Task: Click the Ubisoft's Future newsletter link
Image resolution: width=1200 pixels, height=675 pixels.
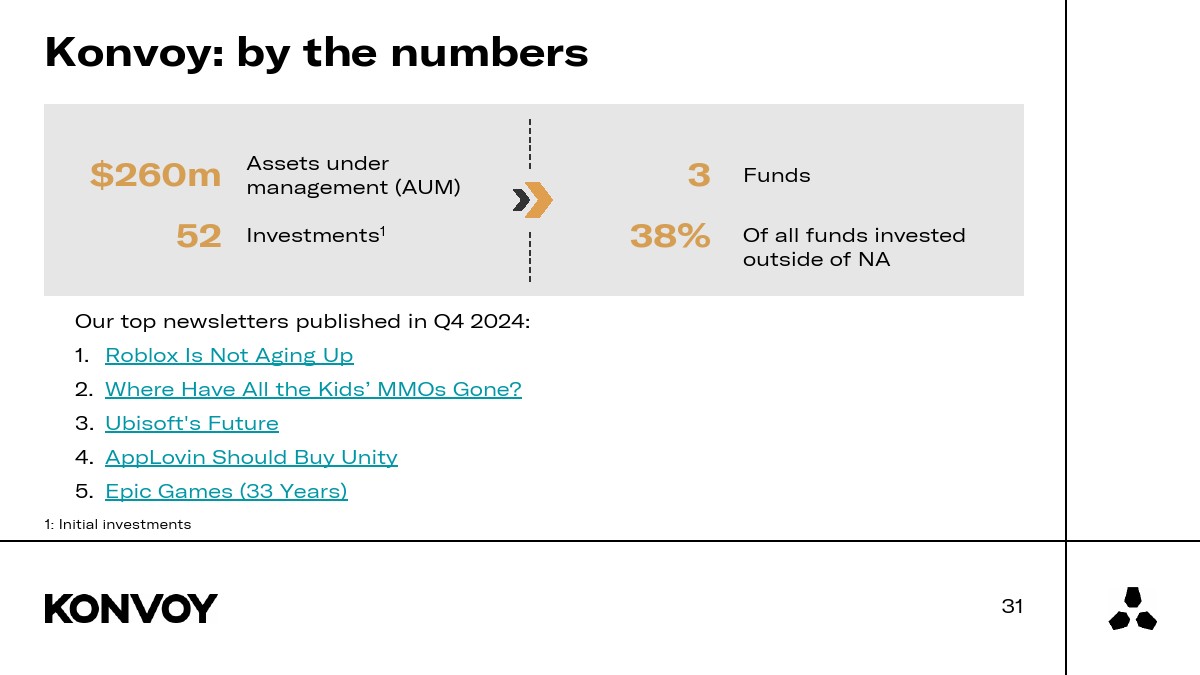Action: pos(192,423)
